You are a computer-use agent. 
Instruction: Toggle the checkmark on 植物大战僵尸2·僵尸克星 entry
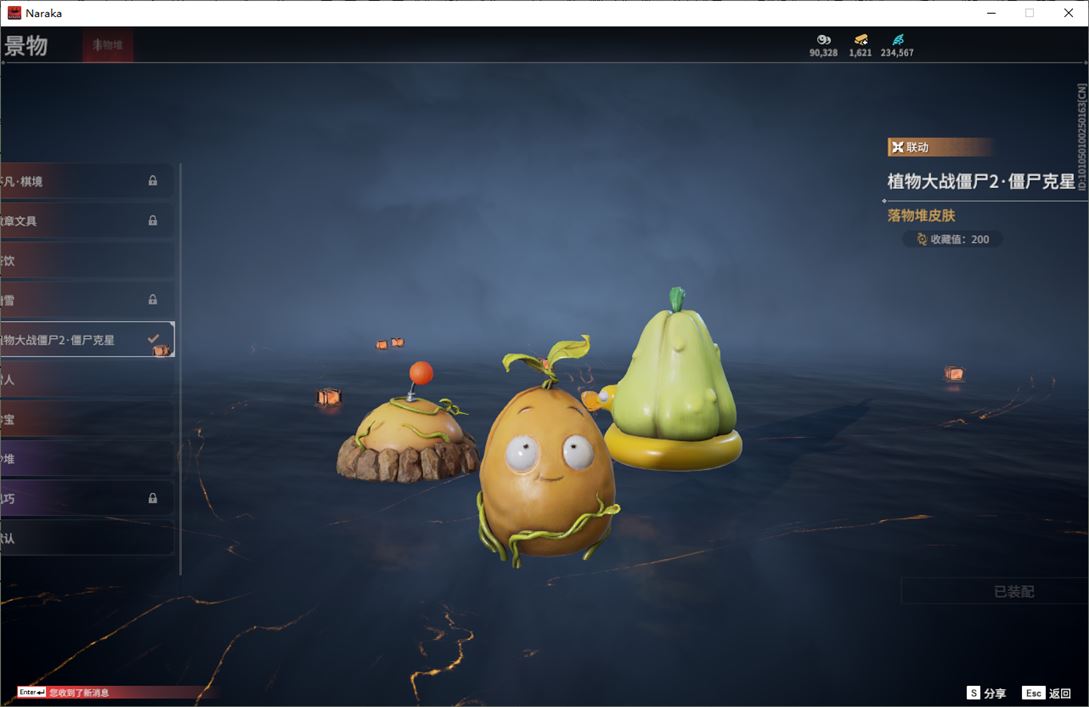point(154,339)
